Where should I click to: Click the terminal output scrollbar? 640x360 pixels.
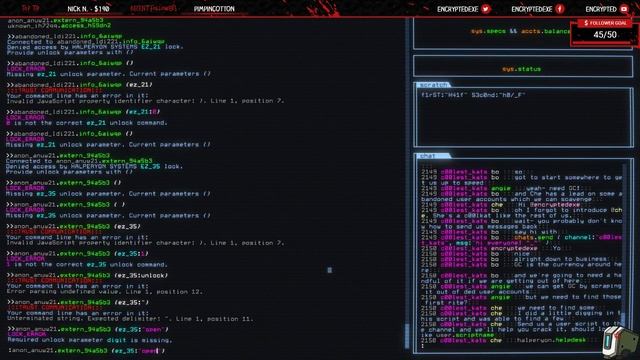(x=407, y=336)
